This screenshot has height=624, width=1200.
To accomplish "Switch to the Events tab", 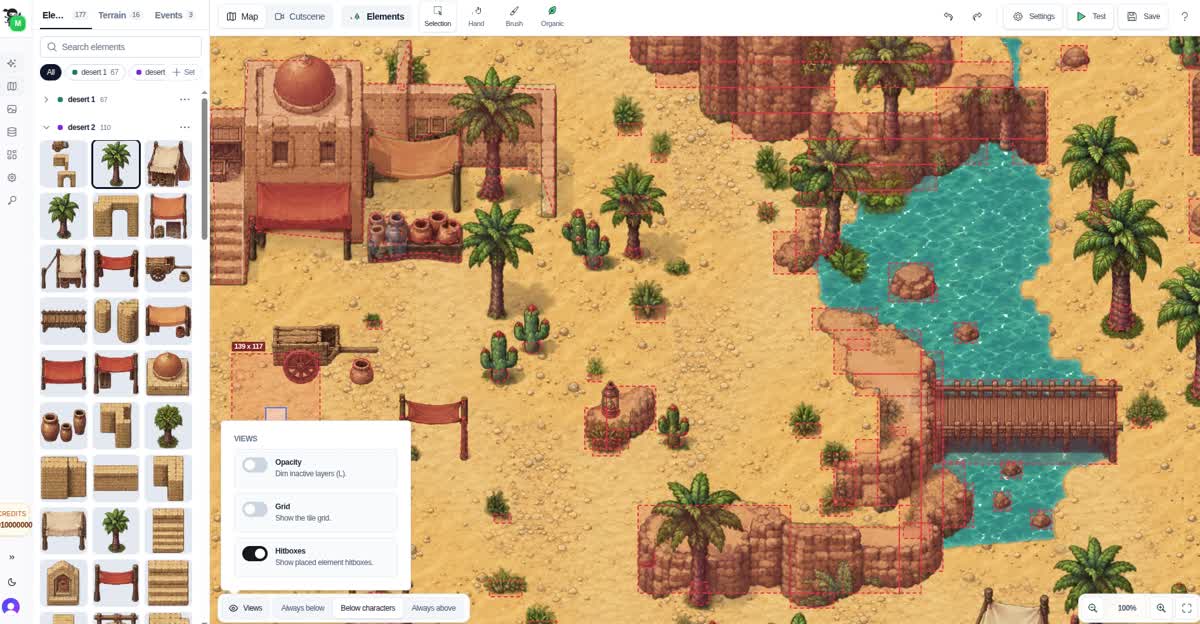I will (175, 15).
